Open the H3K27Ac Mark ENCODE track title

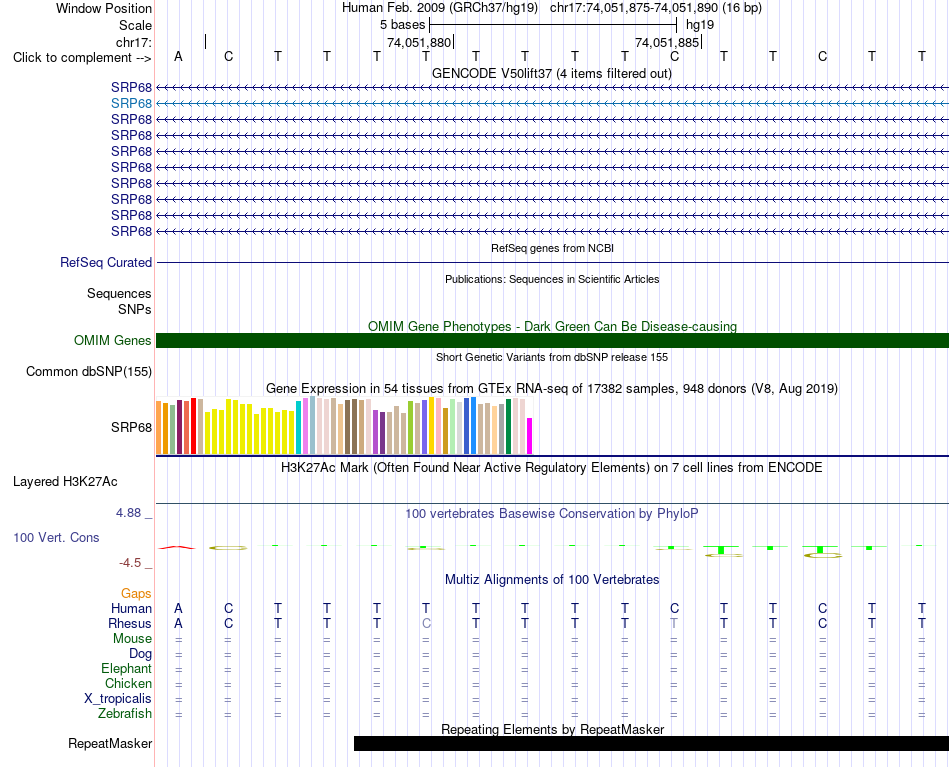point(551,468)
